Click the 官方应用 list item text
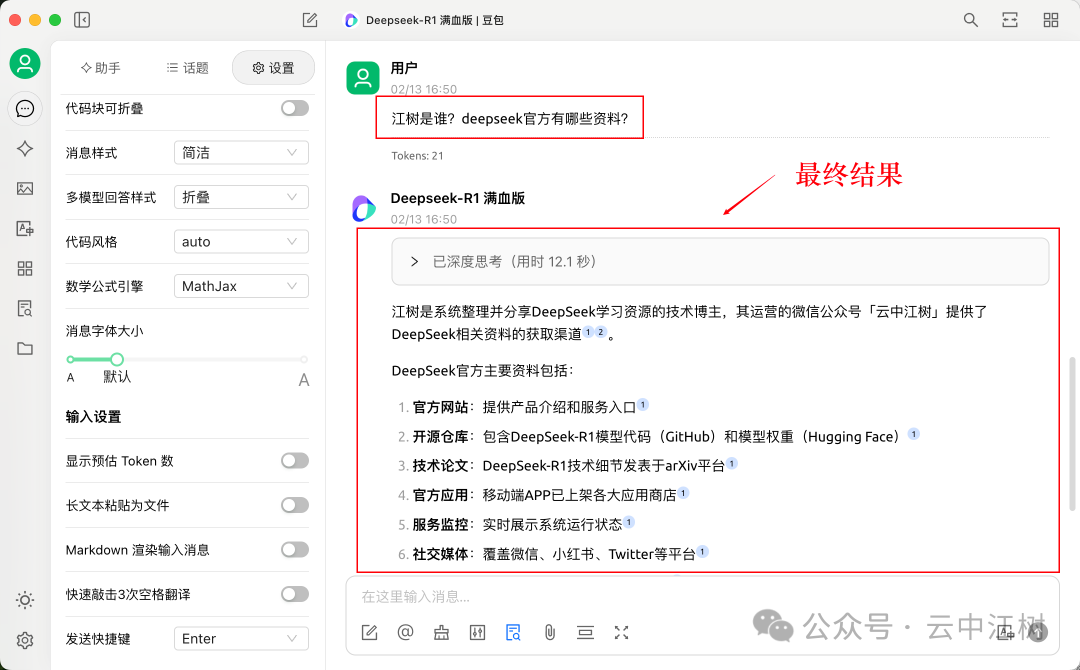The height and width of the screenshot is (670, 1080). (544, 495)
